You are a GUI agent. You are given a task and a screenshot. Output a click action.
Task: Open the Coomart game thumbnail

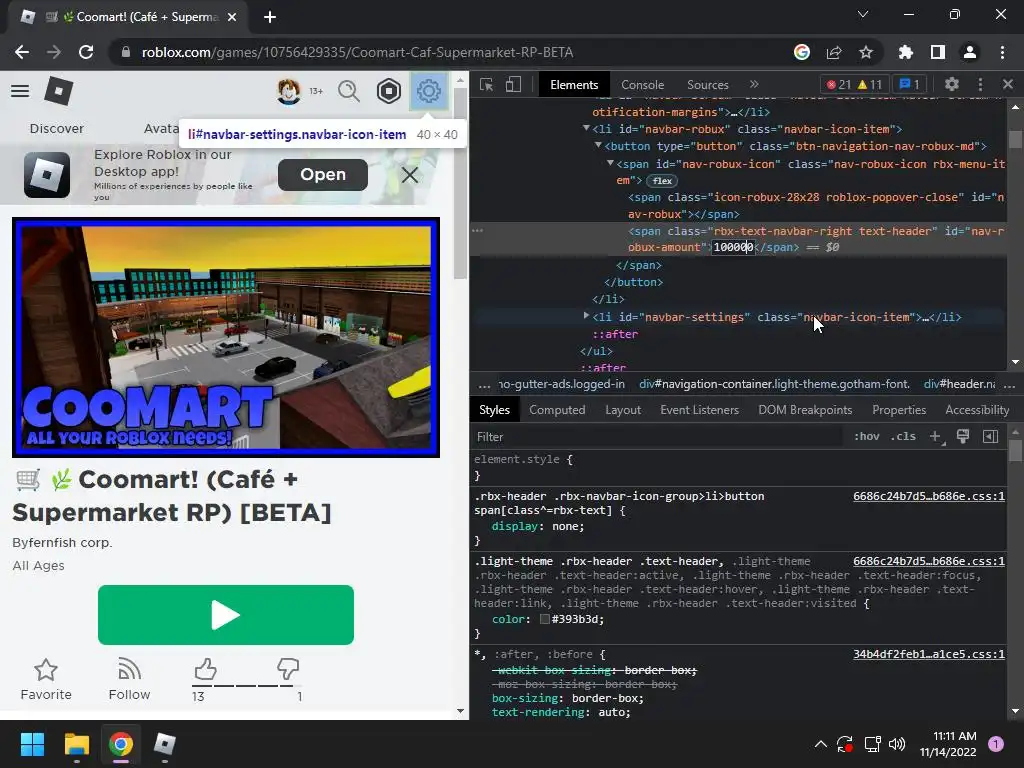(x=226, y=337)
